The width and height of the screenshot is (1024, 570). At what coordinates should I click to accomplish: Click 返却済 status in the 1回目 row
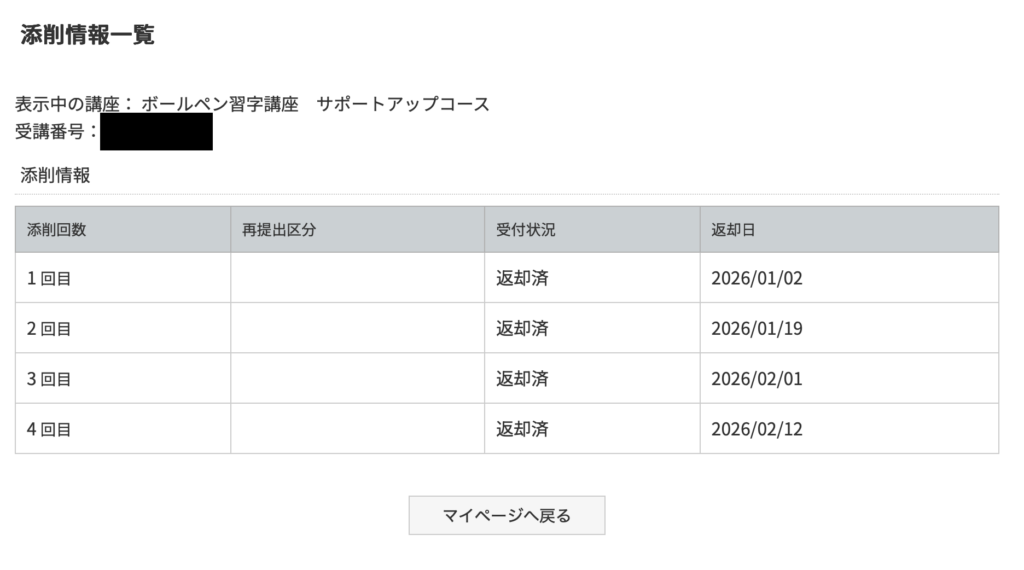click(522, 279)
